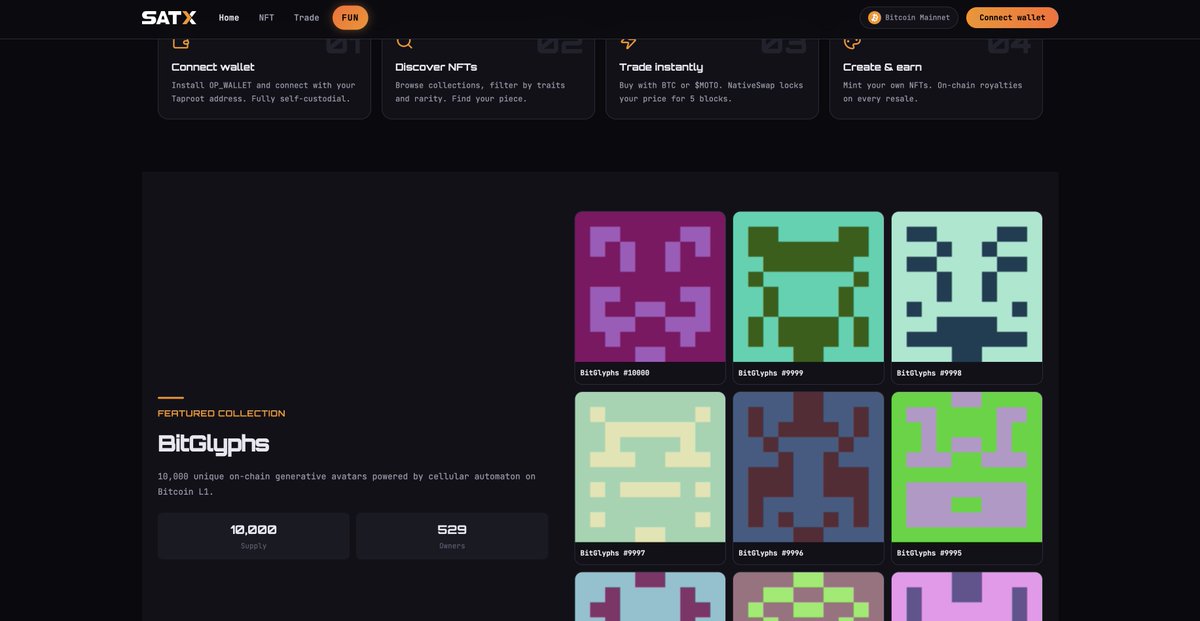Screen dimensions: 1200x621
Task: Click 'Mint your own NFTs' description text
Action: [932, 92]
